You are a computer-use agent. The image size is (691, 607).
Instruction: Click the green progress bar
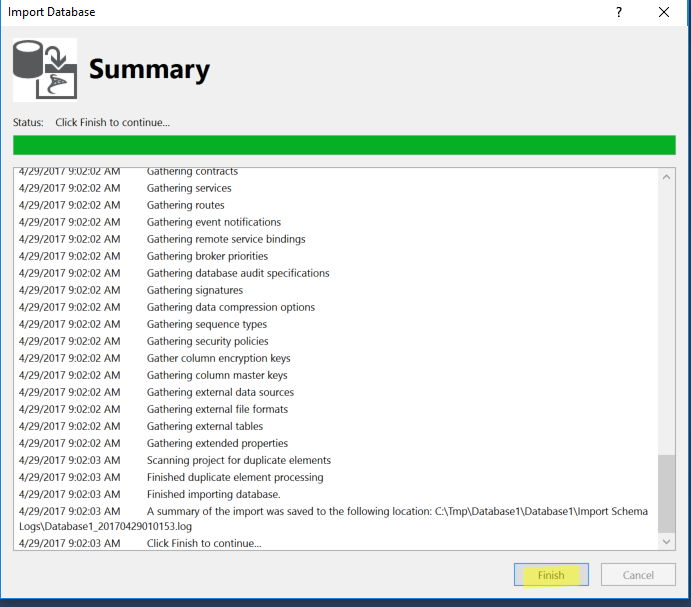click(344, 145)
